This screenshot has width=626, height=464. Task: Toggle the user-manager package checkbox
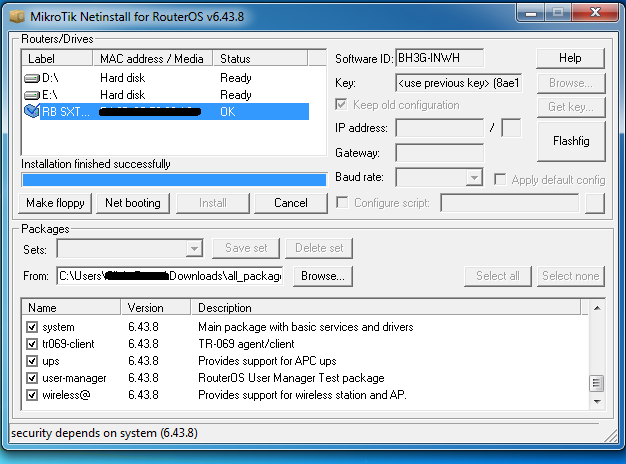click(32, 378)
